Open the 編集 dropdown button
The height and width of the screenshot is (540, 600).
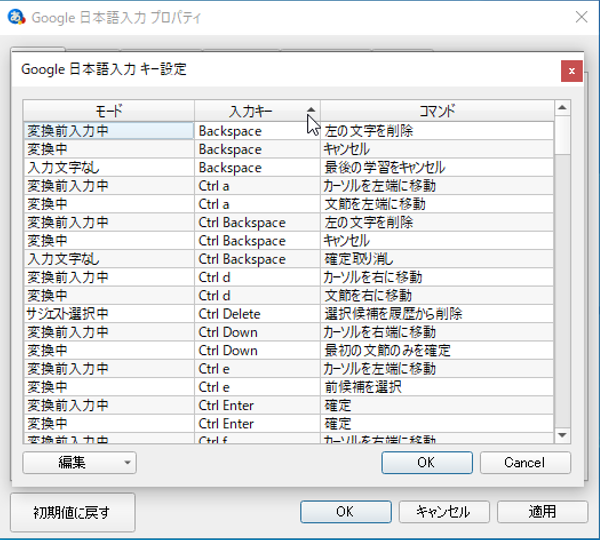pyautogui.click(x=79, y=462)
